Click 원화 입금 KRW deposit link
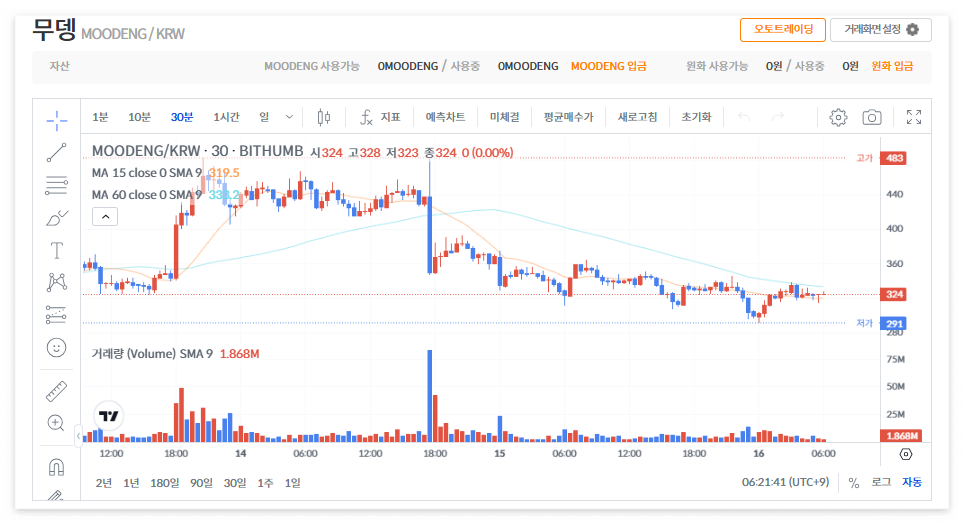Image resolution: width=964 pixels, height=524 pixels. coord(892,66)
